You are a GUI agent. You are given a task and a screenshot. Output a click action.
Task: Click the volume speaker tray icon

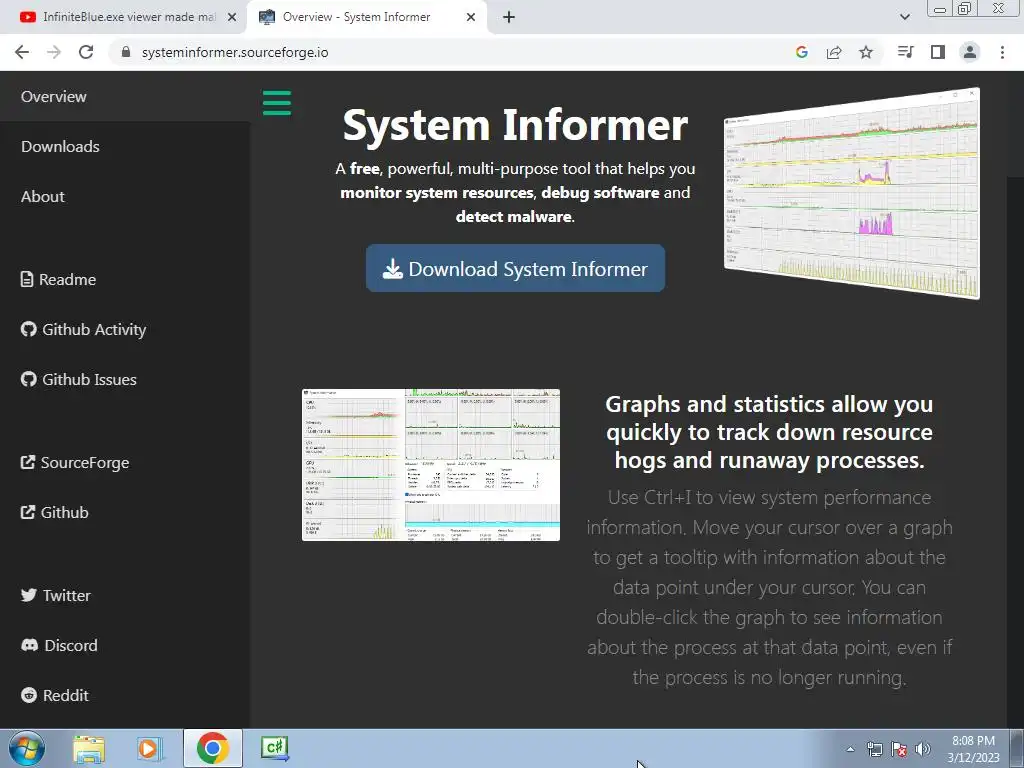tap(923, 749)
